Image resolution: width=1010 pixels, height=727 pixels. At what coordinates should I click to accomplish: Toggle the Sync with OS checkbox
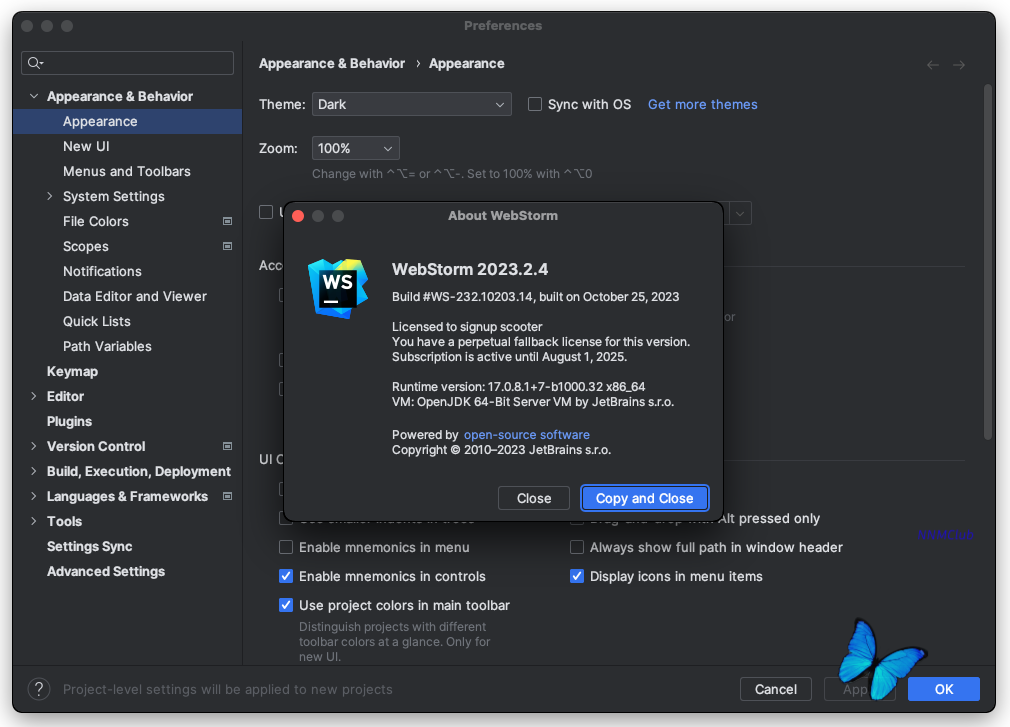(x=535, y=104)
